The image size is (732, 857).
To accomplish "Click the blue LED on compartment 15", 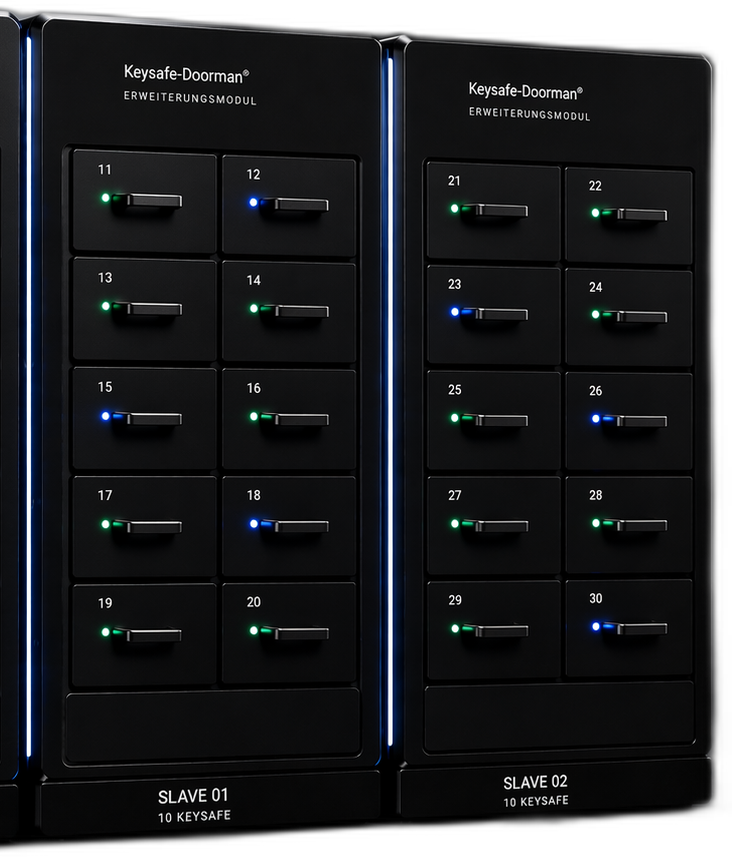I will 106,416.
